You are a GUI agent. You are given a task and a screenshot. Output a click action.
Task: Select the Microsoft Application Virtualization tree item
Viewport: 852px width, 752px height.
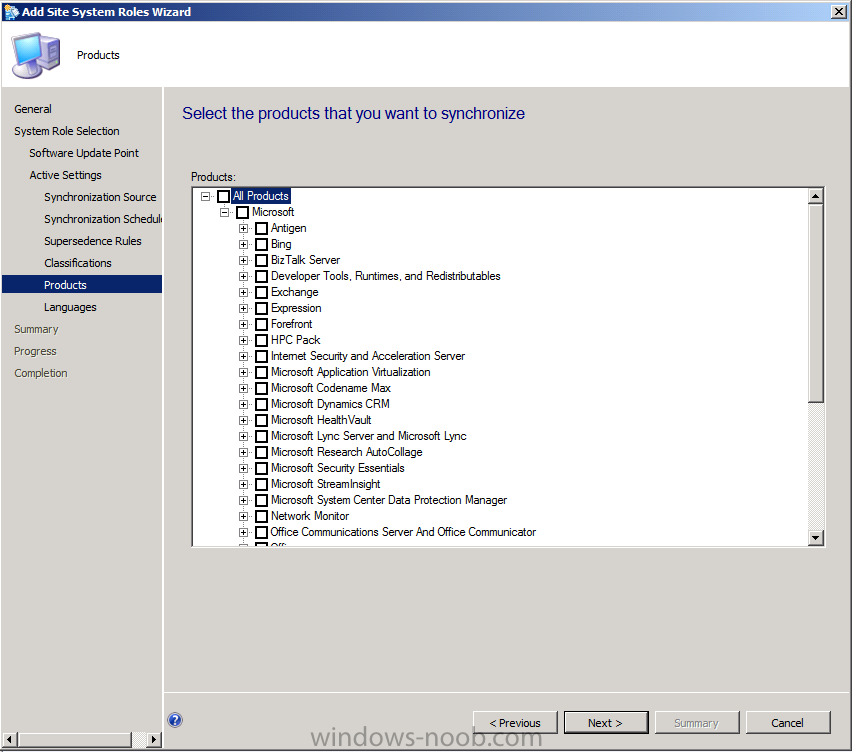pyautogui.click(x=350, y=372)
